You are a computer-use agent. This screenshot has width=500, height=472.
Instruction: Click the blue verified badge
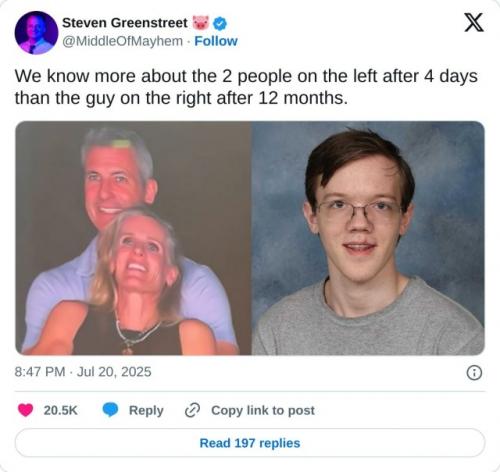[x=220, y=24]
